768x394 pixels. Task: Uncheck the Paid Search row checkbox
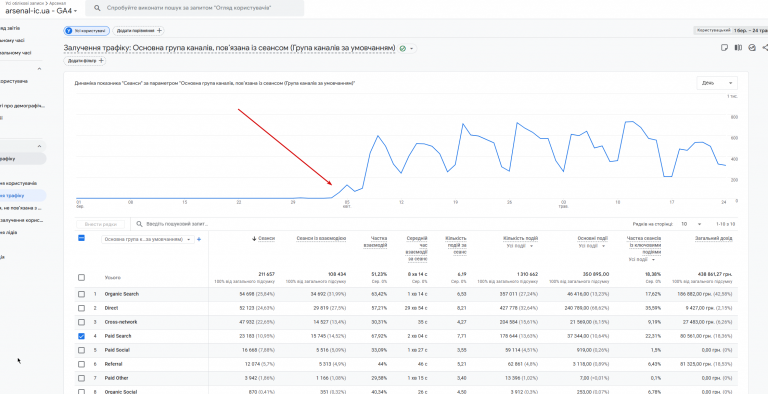pos(81,336)
